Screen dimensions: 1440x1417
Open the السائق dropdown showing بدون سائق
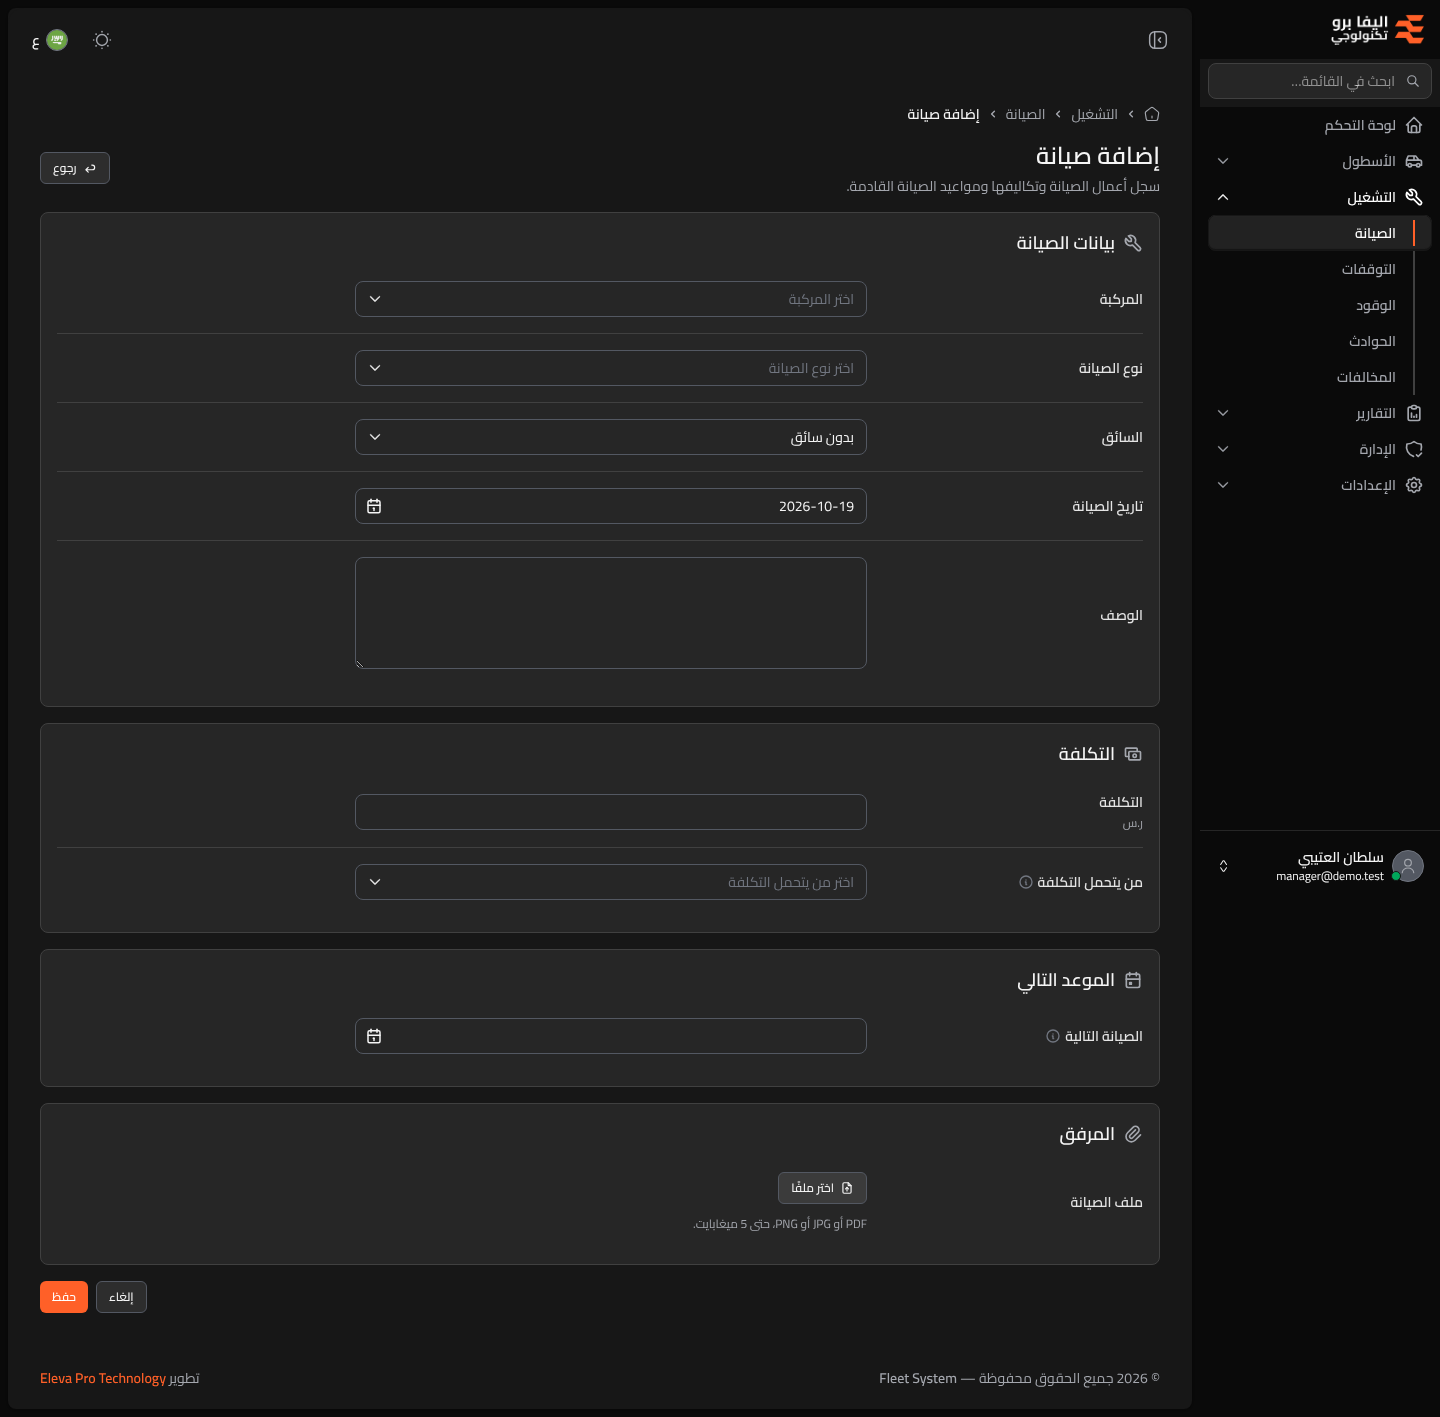click(x=611, y=437)
